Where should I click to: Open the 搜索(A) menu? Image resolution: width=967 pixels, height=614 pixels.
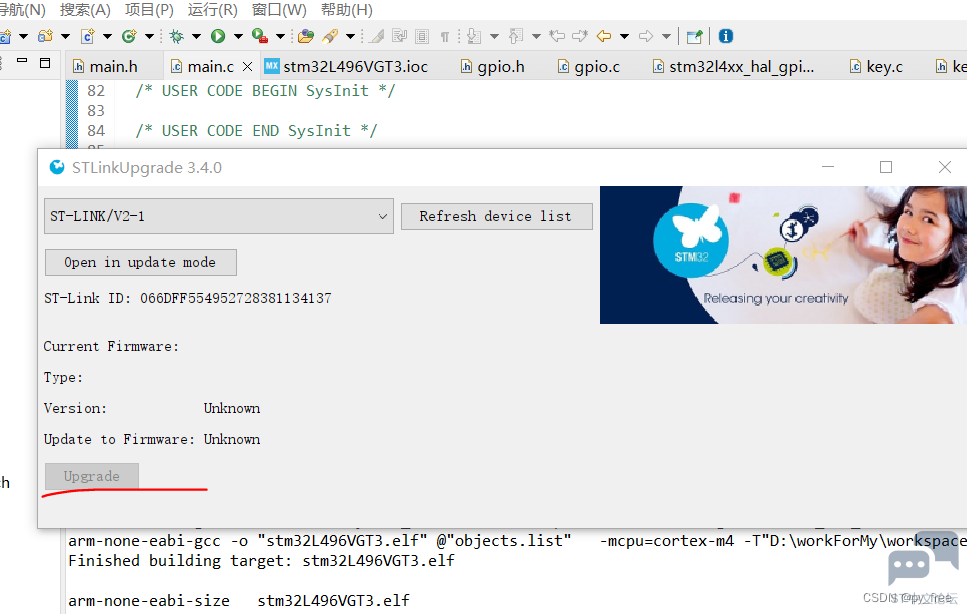click(85, 10)
